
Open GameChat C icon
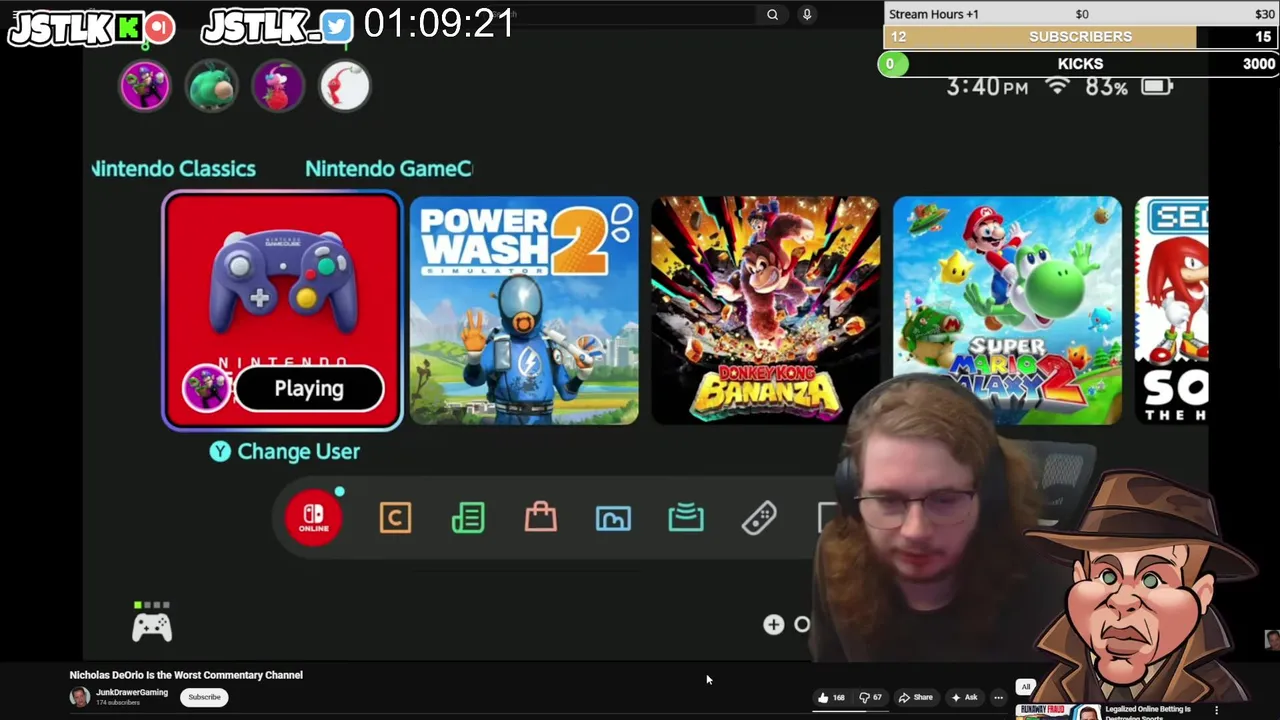pyautogui.click(x=395, y=518)
